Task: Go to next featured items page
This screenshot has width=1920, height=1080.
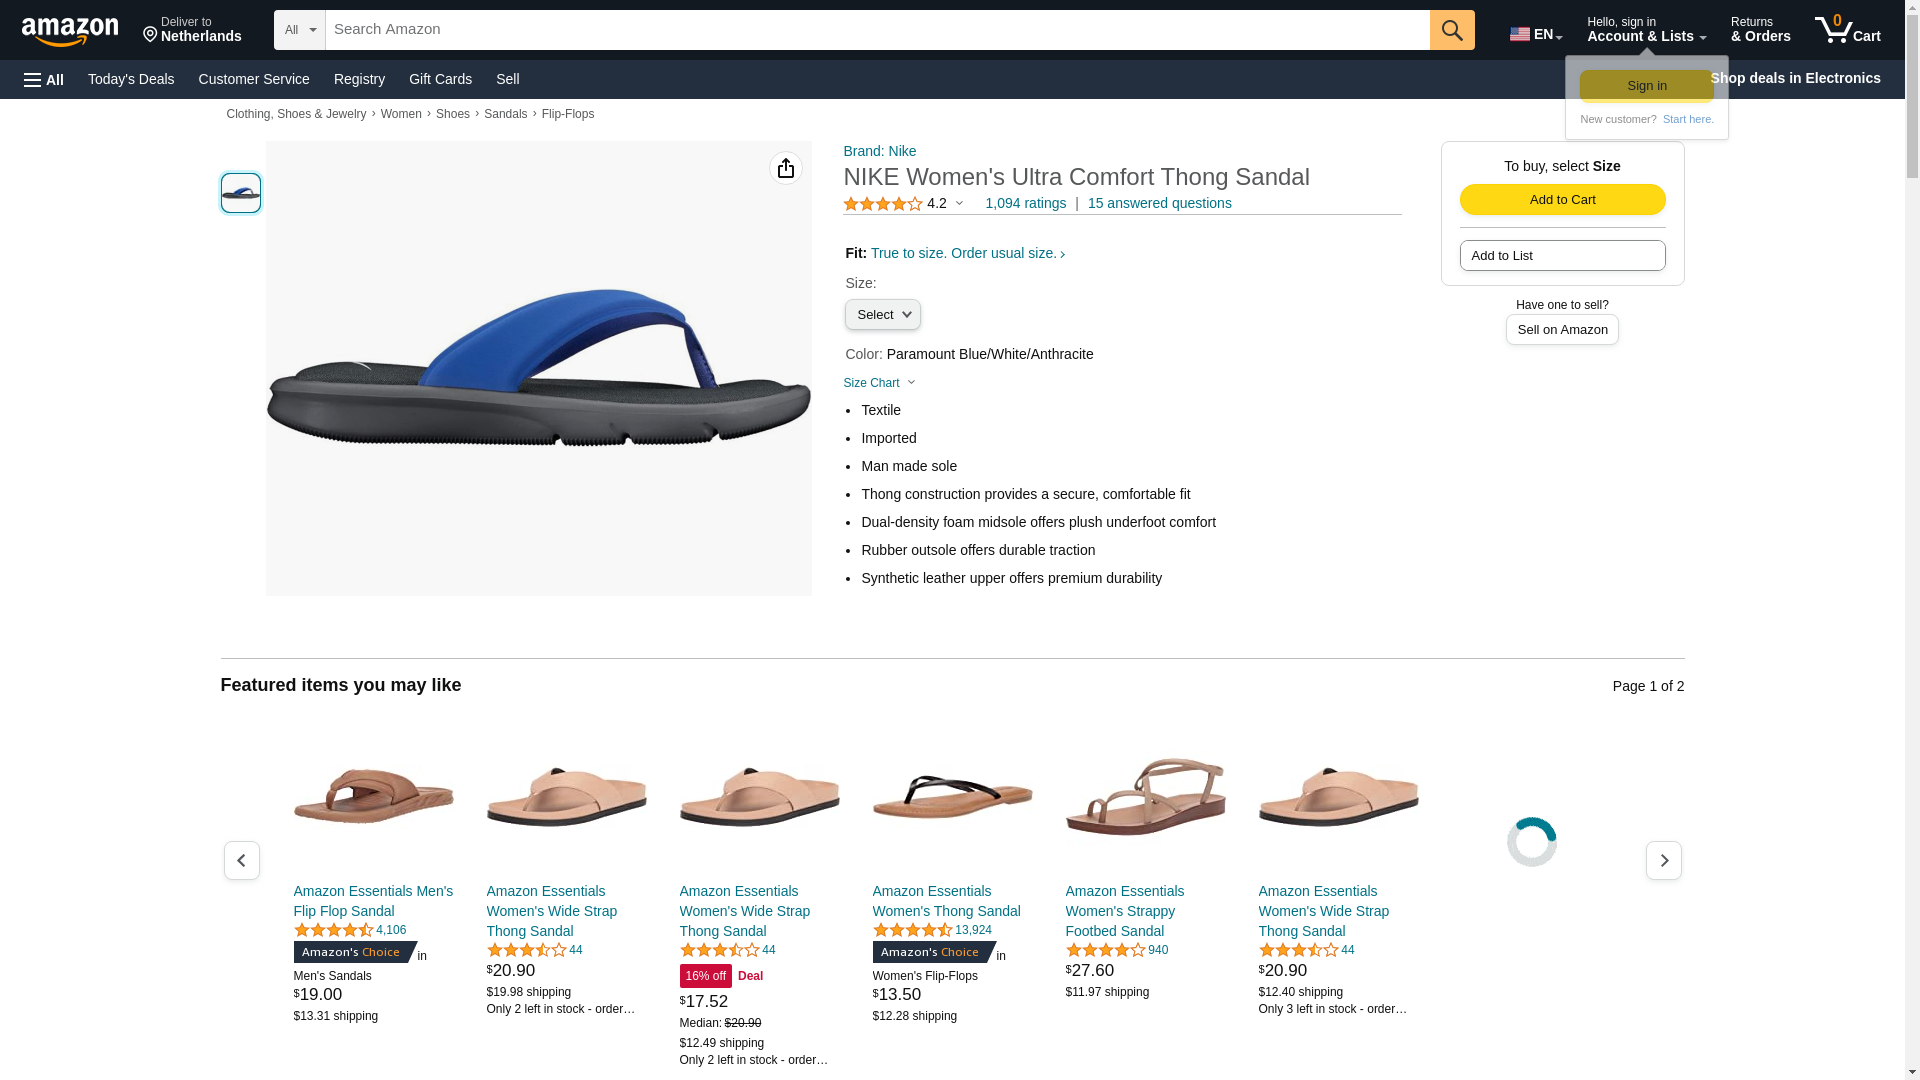Action: 1663,861
